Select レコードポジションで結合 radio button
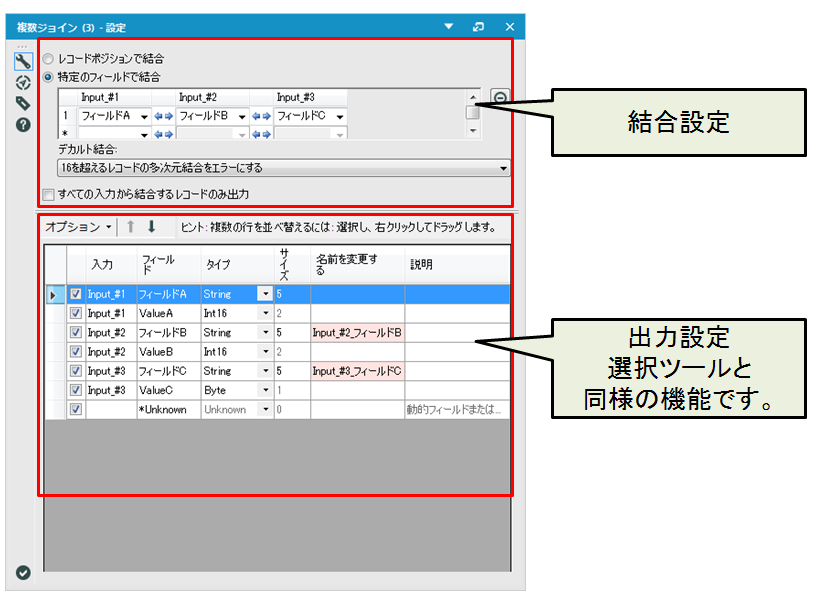The width and height of the screenshot is (820, 610). (49, 59)
